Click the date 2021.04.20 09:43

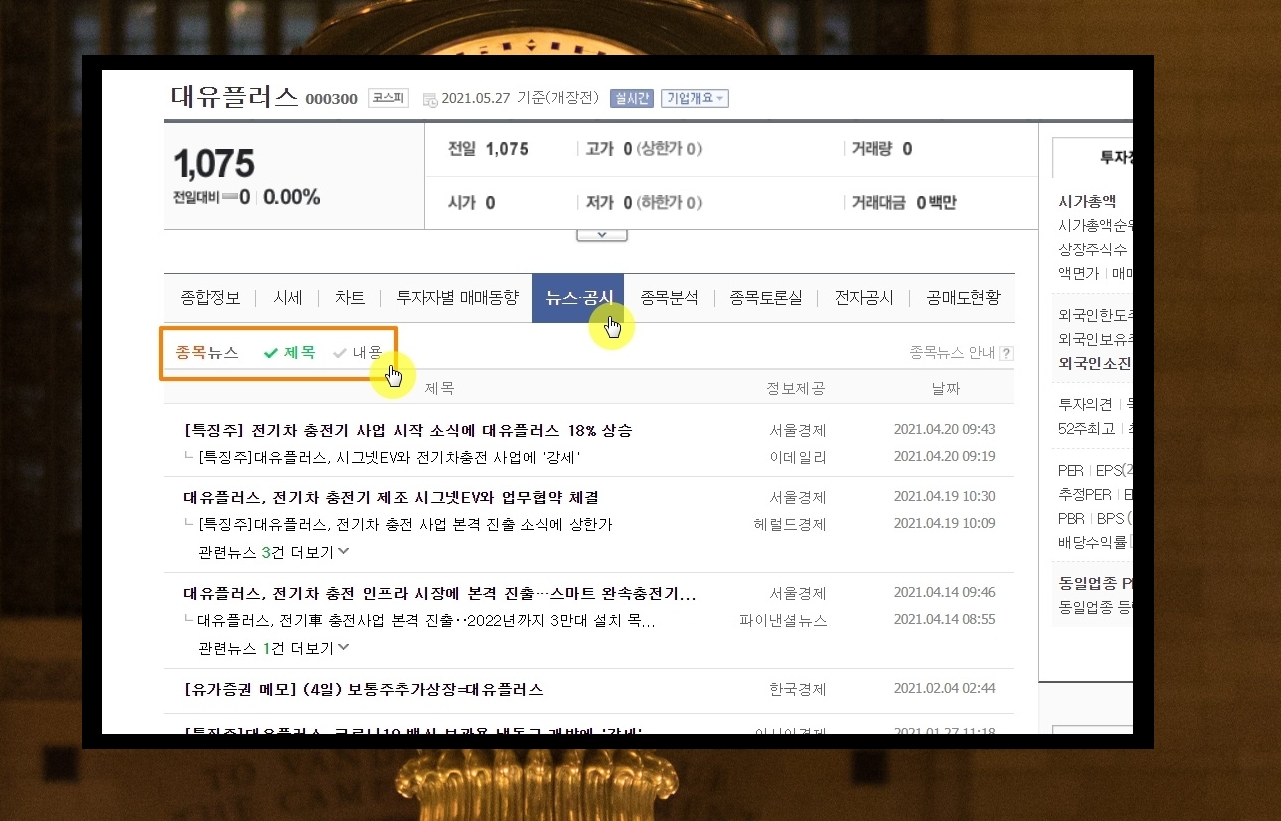pyautogui.click(x=944, y=430)
